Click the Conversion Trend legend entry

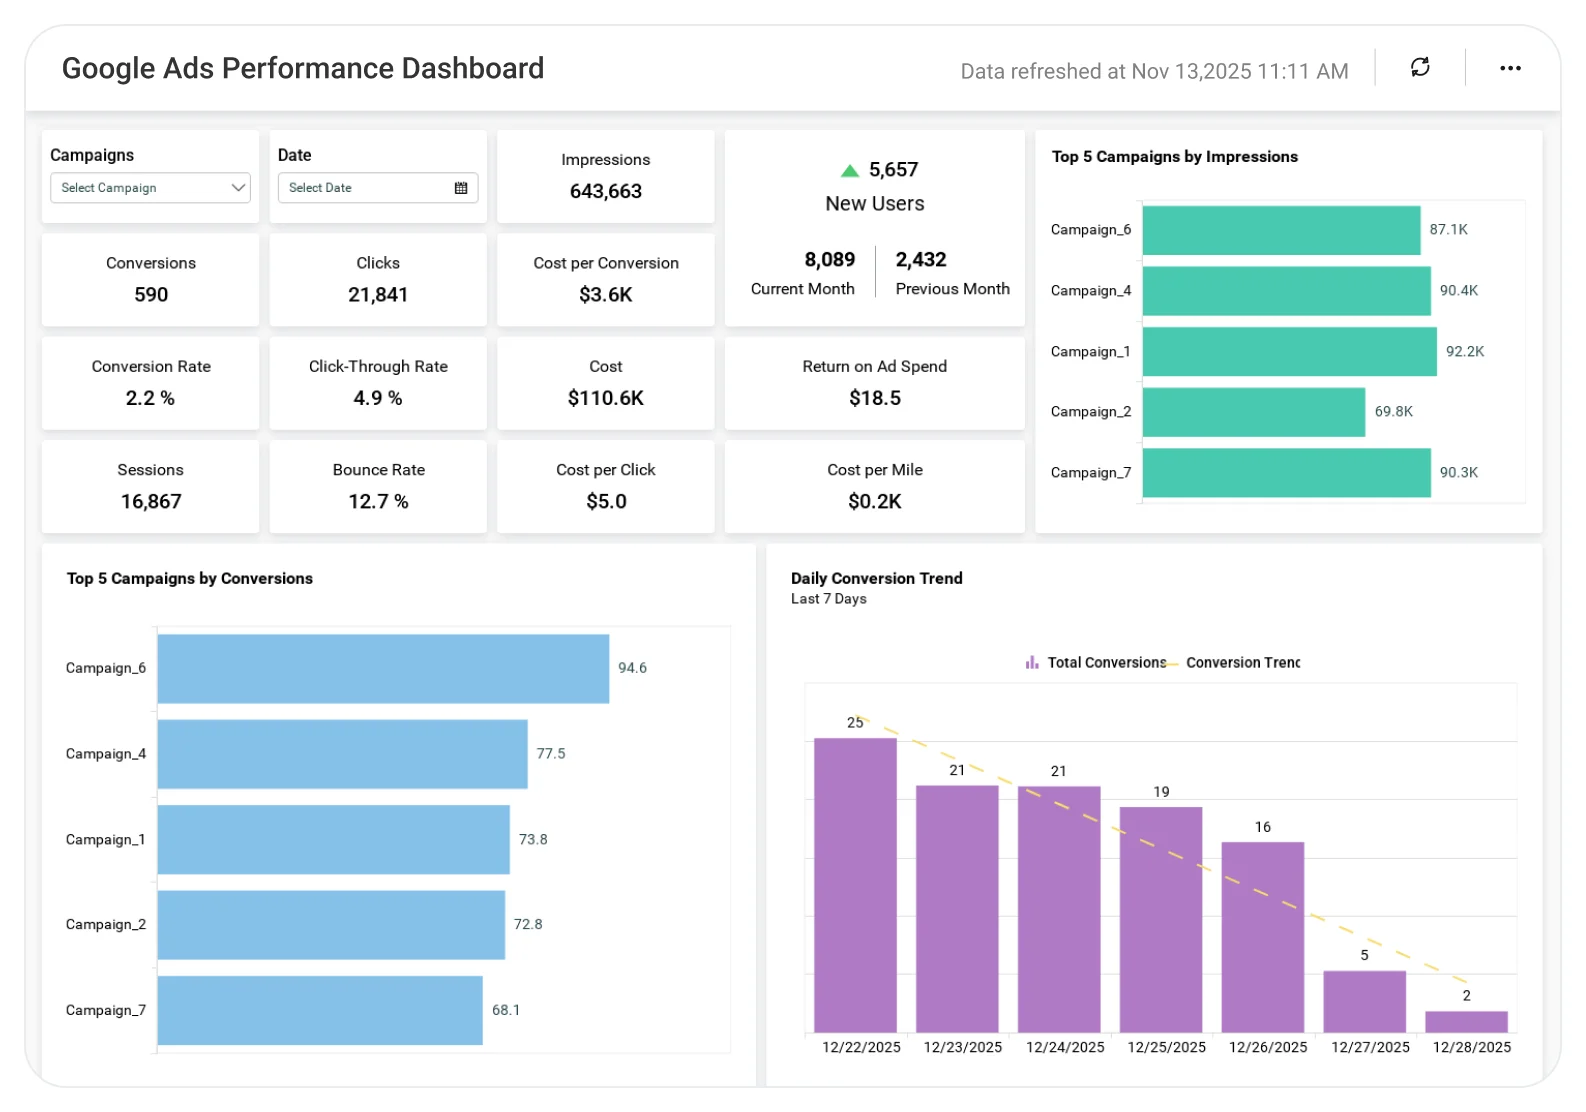click(x=1234, y=662)
